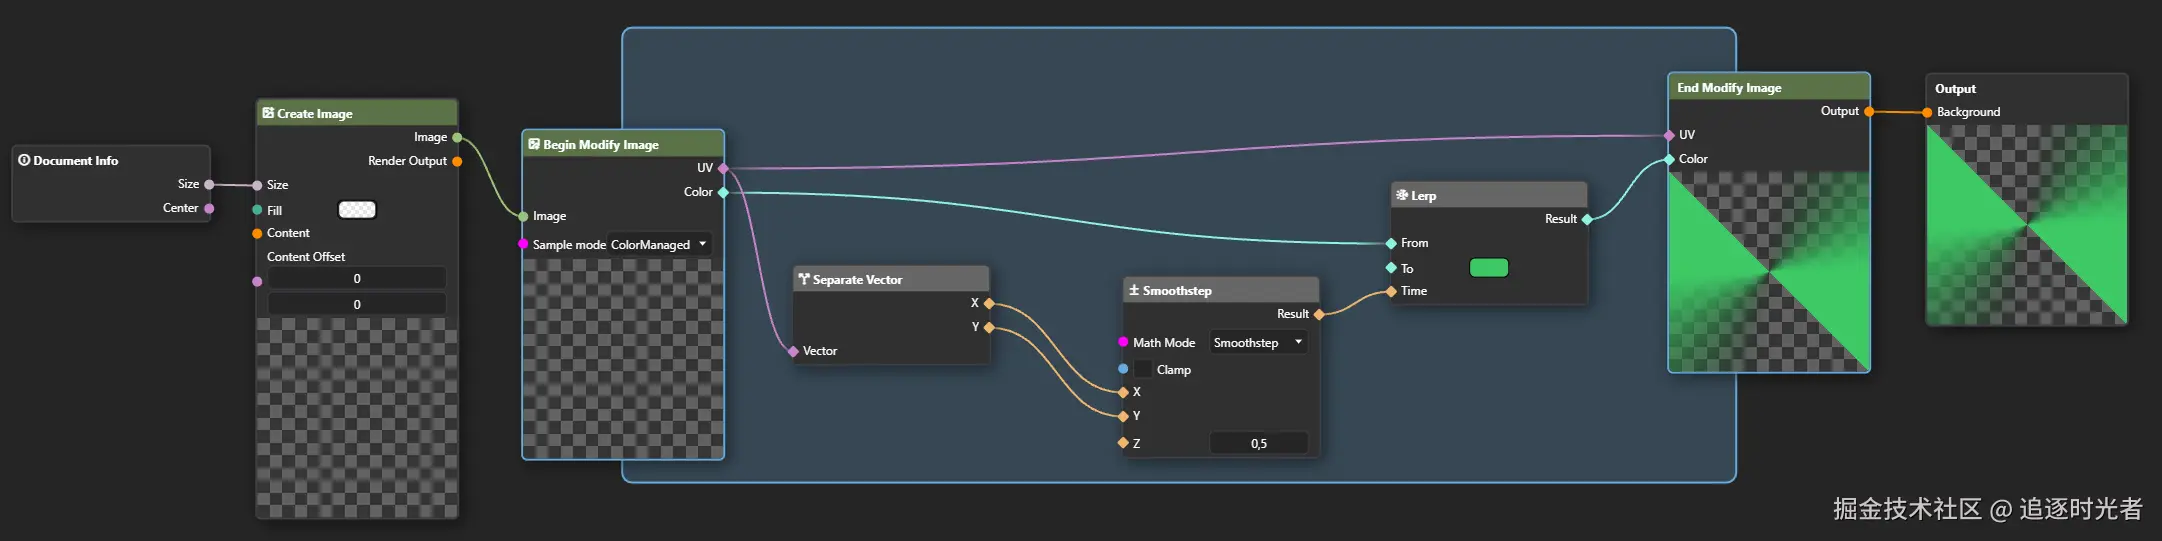Click the Y input socket on Smoothstep

(x=1123, y=416)
